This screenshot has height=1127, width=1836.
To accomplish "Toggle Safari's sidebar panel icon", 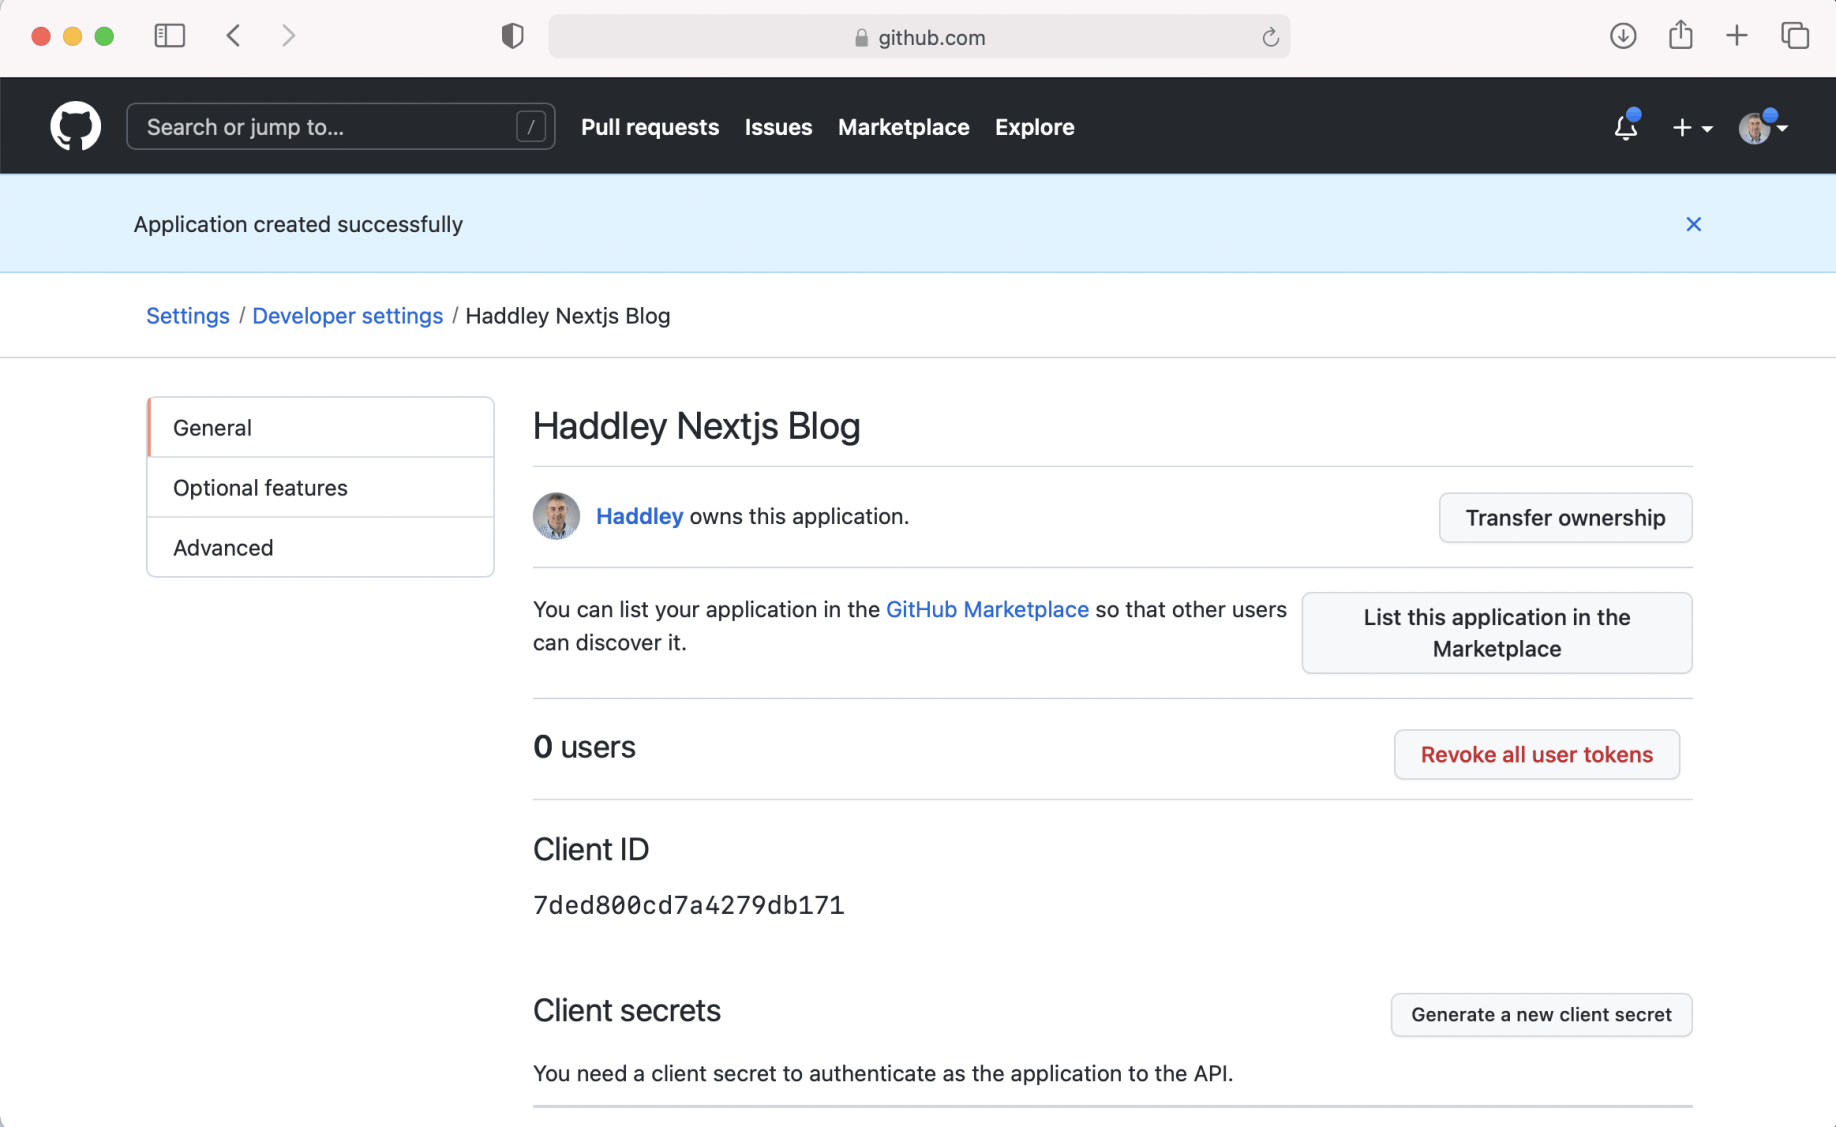I will coord(170,36).
